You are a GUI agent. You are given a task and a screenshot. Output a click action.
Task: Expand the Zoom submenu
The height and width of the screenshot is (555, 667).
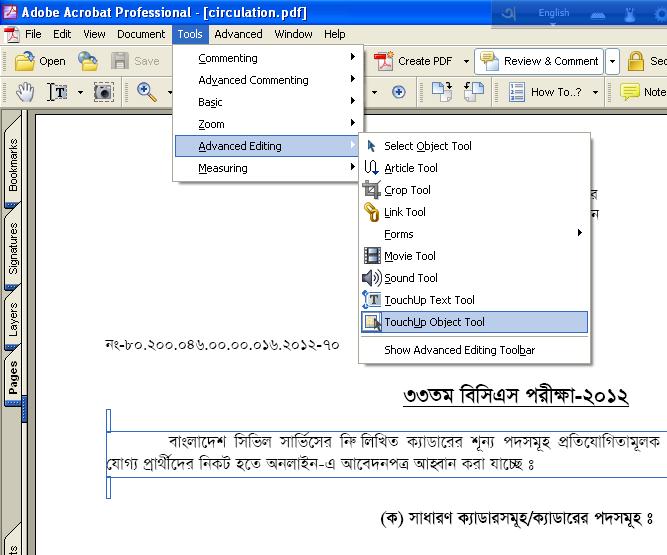pos(268,124)
